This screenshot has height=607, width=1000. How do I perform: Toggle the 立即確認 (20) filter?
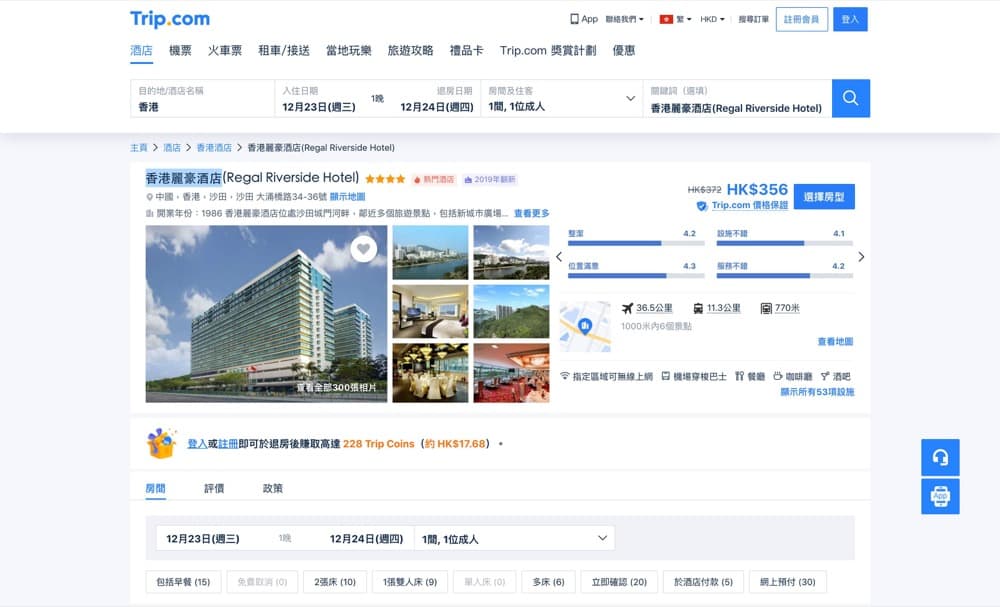tap(619, 582)
